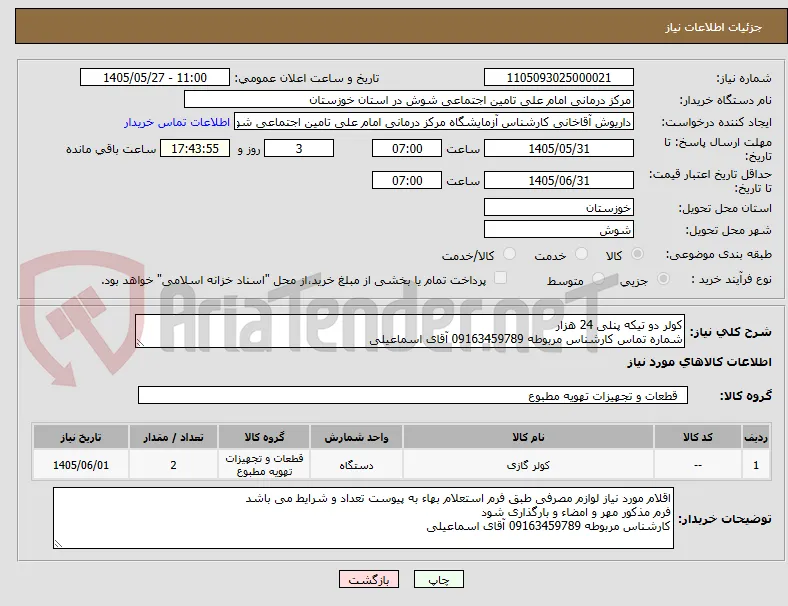The image size is (788, 606).
Task: Click the need date cell 1405/06/01
Action: tap(81, 465)
